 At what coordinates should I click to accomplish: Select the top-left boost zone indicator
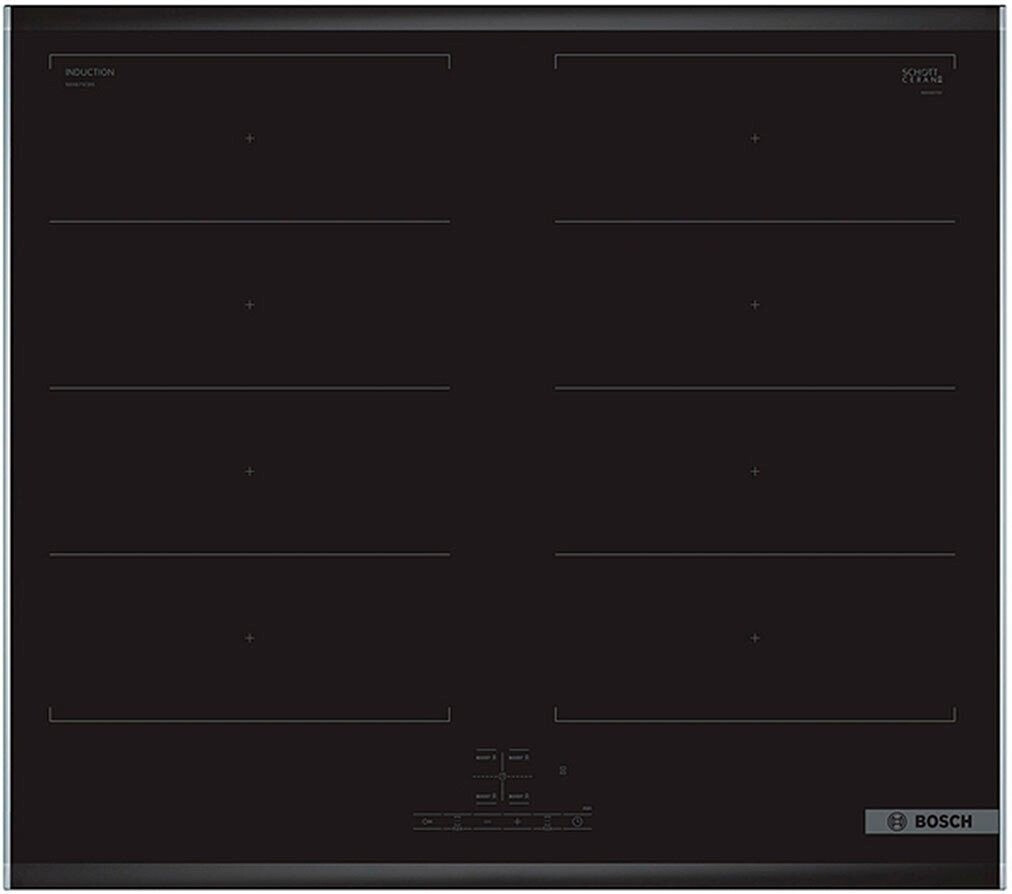pyautogui.click(x=486, y=758)
